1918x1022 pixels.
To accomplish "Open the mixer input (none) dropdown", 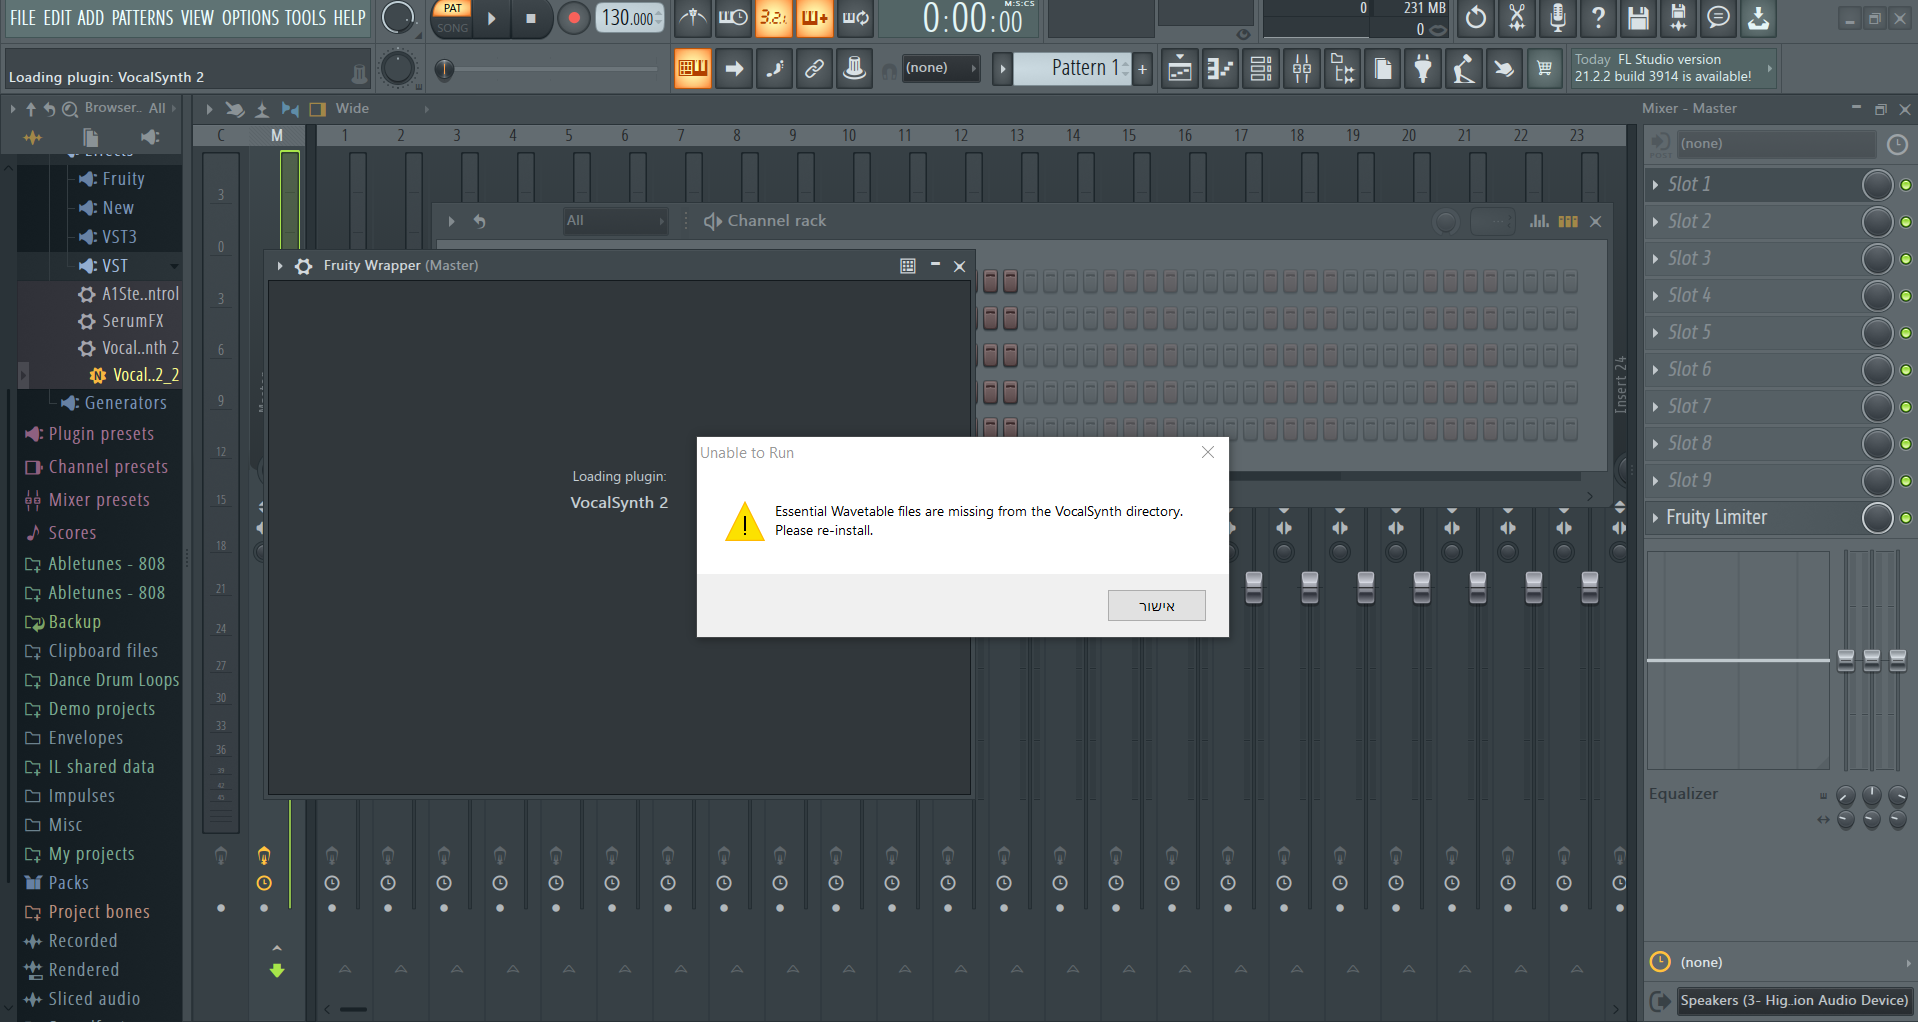I will point(1775,144).
